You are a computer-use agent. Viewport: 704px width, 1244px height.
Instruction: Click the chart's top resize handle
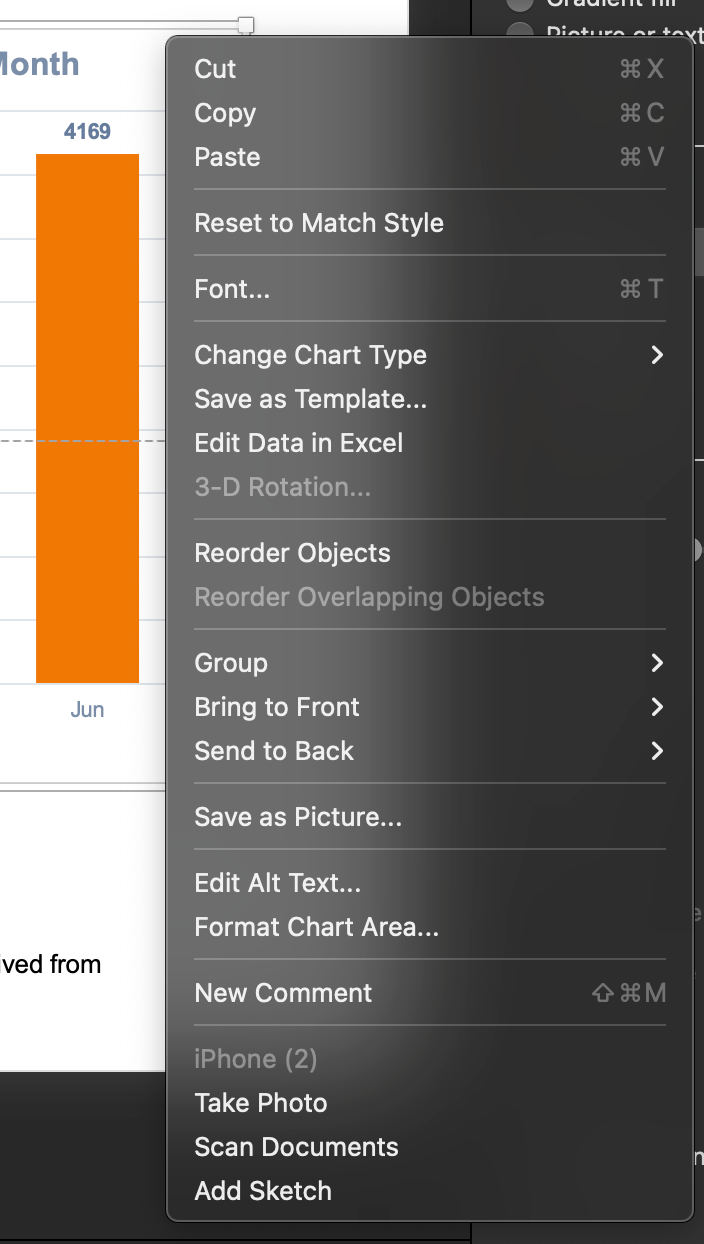[245, 23]
